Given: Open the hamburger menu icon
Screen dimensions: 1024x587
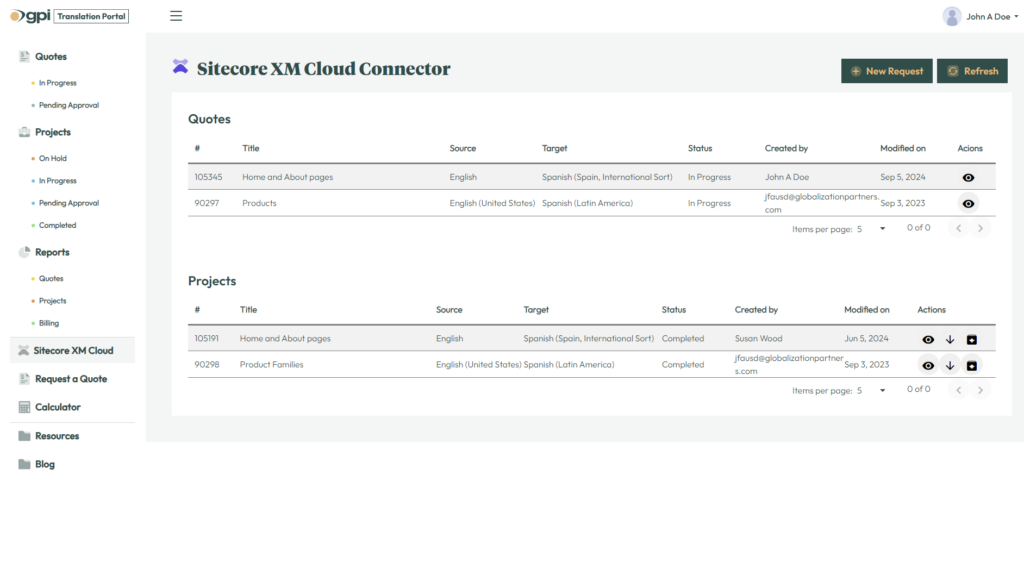Looking at the screenshot, I should (x=176, y=16).
